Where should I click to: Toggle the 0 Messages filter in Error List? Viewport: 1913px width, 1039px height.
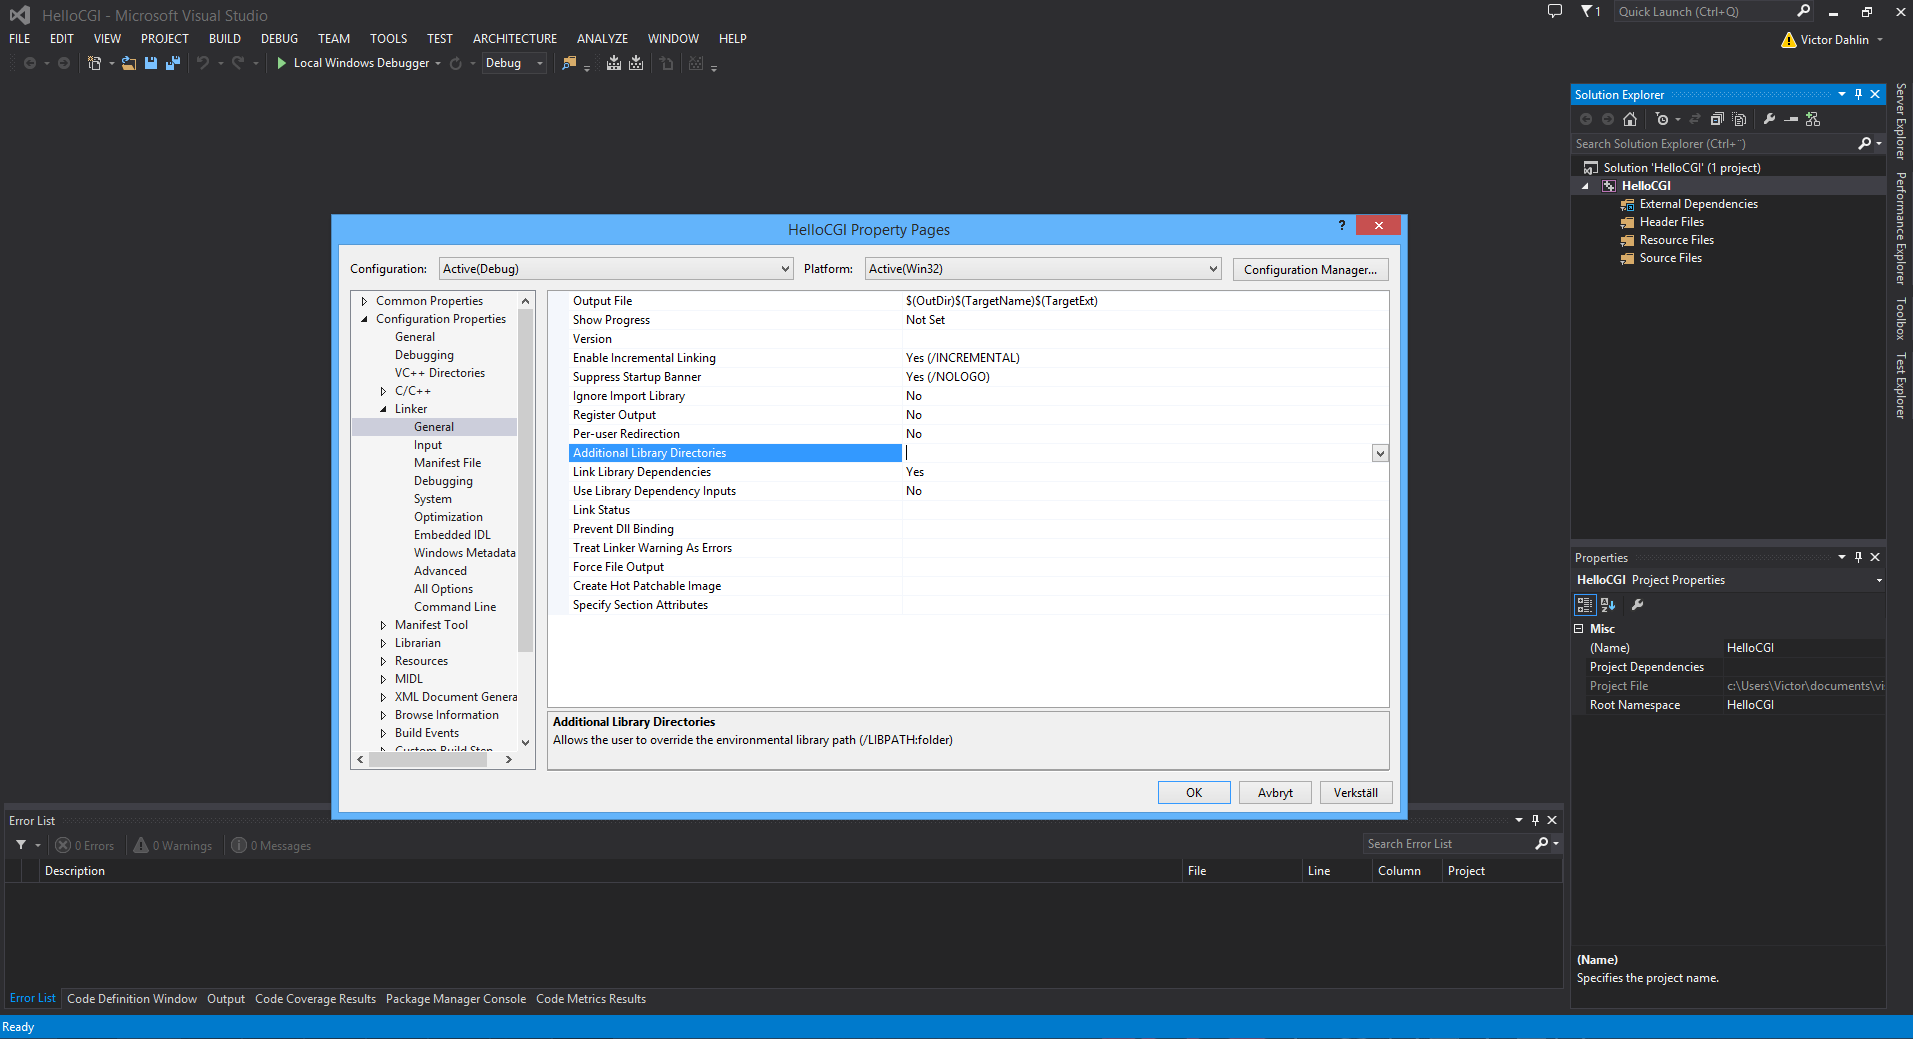[x=271, y=846]
